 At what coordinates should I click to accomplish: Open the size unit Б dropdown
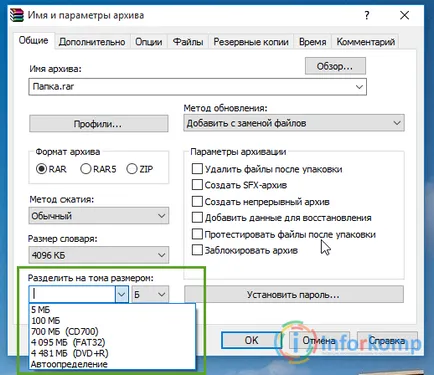click(x=150, y=294)
